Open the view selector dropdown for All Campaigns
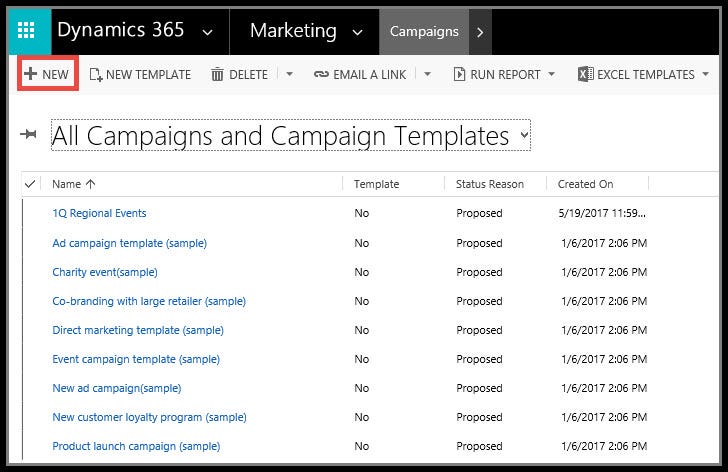The height and width of the screenshot is (472, 728). [x=524, y=136]
